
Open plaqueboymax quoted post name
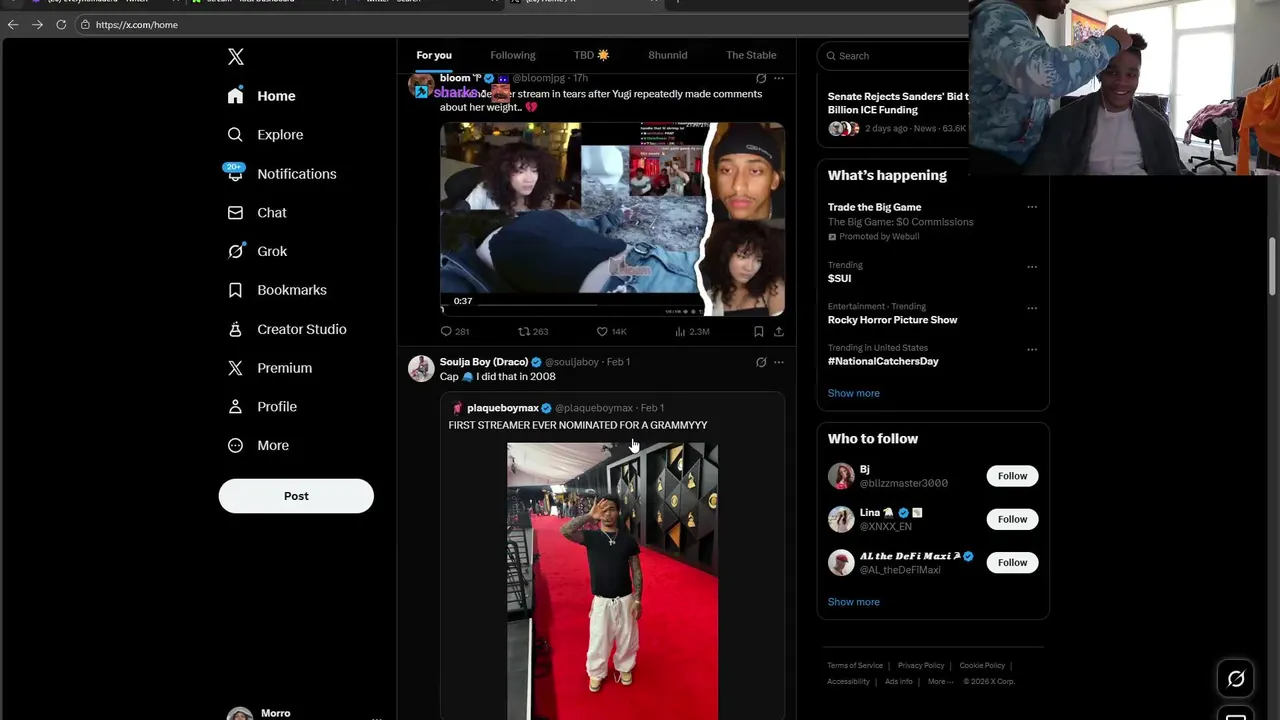(503, 408)
